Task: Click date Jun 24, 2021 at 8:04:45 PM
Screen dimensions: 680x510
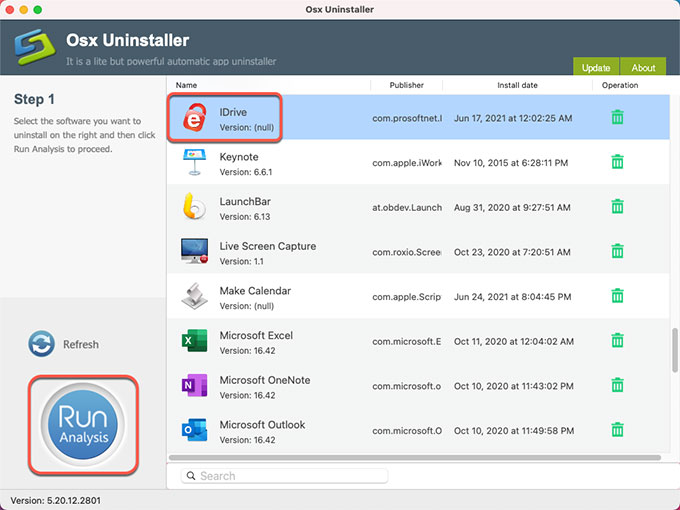Action: tap(513, 297)
